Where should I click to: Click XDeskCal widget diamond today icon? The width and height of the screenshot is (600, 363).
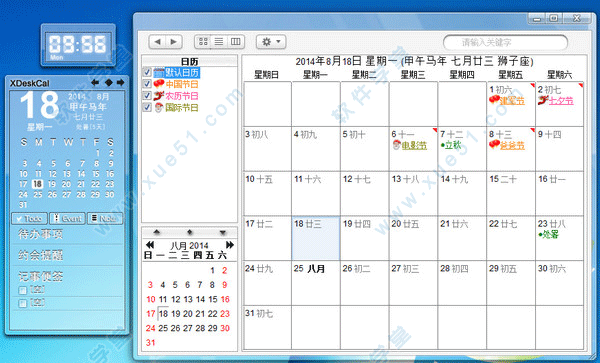point(109,83)
